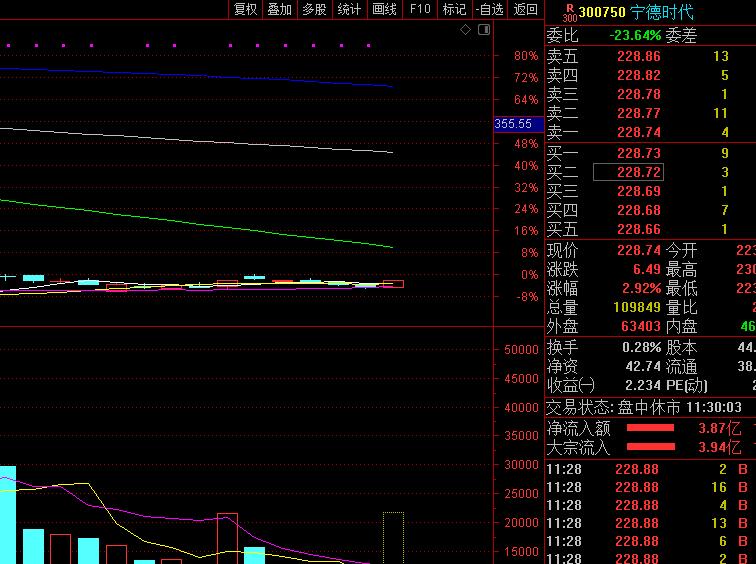
Task: Click the 买一 price 228.73
Action: pos(638,153)
